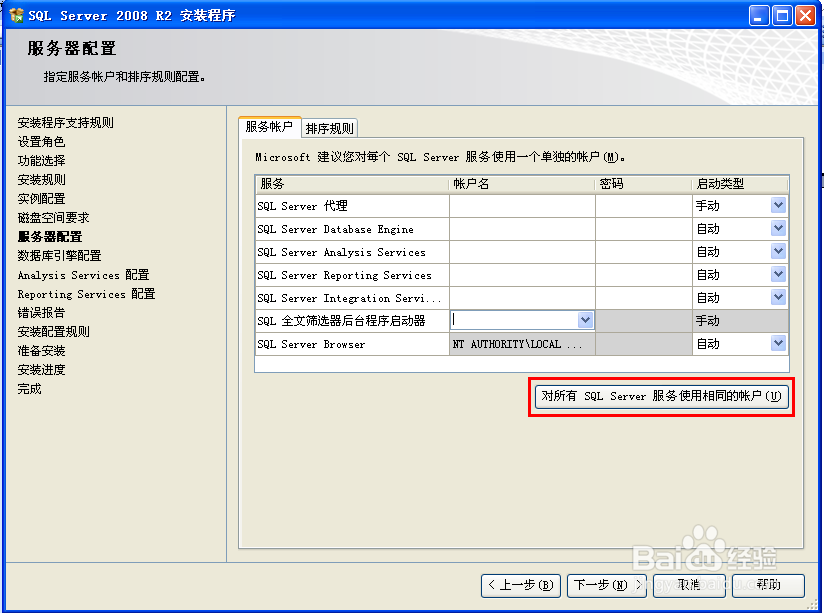Click the 下一步 button

pos(607,587)
